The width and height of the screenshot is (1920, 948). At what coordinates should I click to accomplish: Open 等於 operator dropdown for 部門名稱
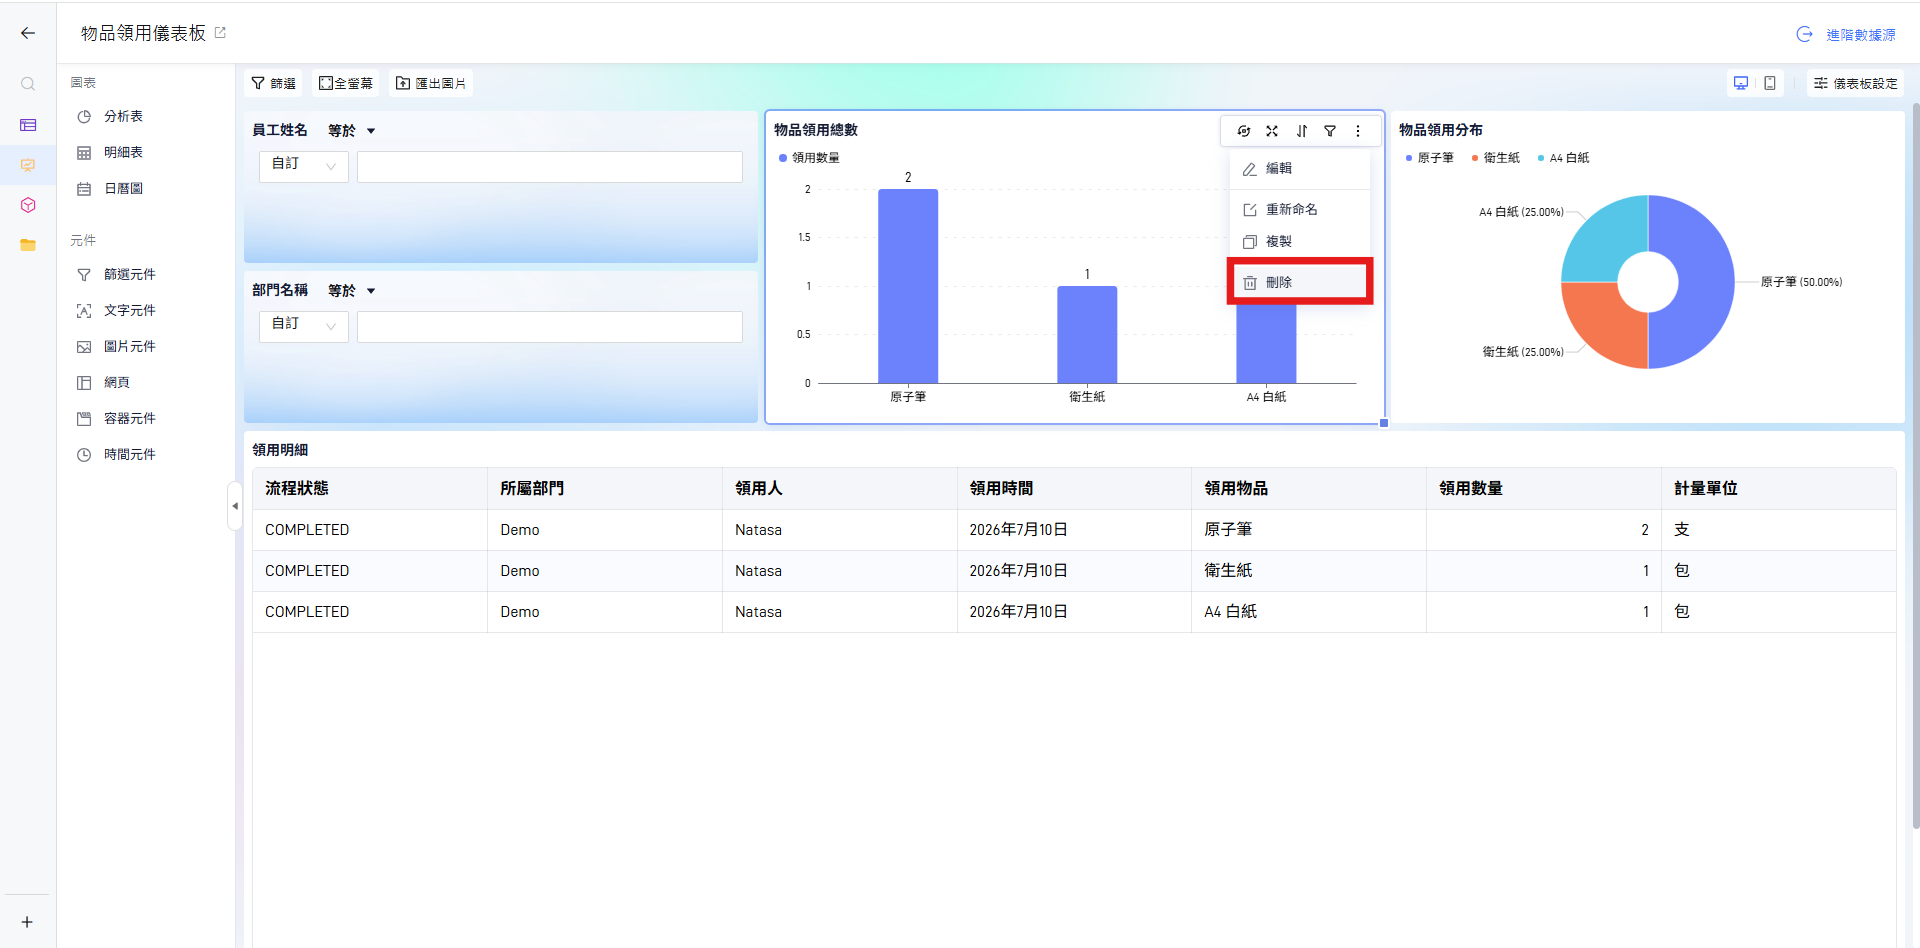[x=352, y=291]
